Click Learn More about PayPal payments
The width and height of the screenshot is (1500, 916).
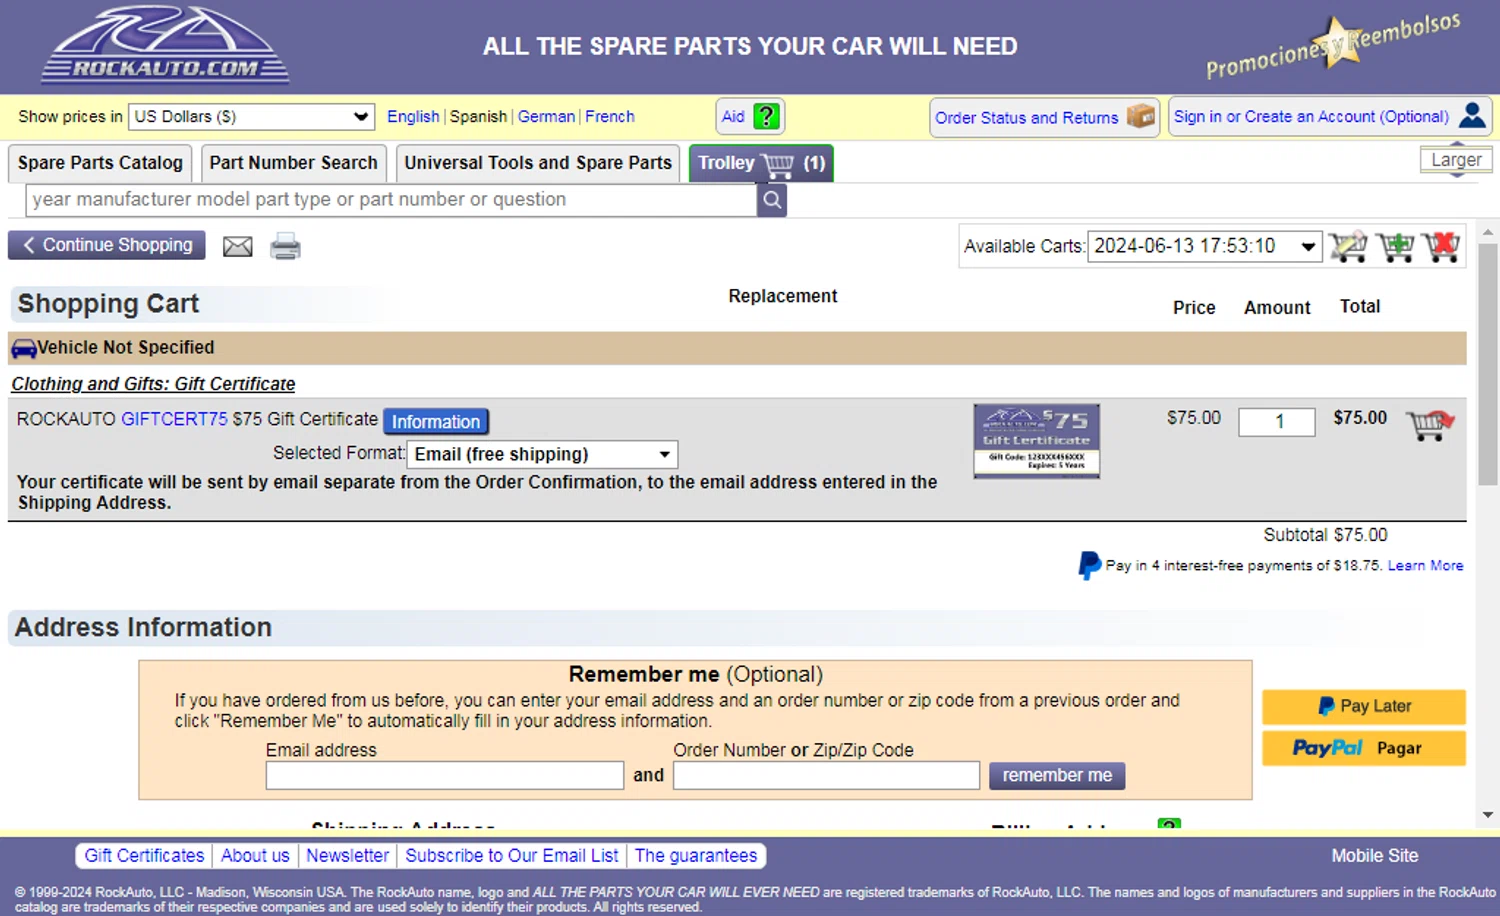tap(1425, 566)
